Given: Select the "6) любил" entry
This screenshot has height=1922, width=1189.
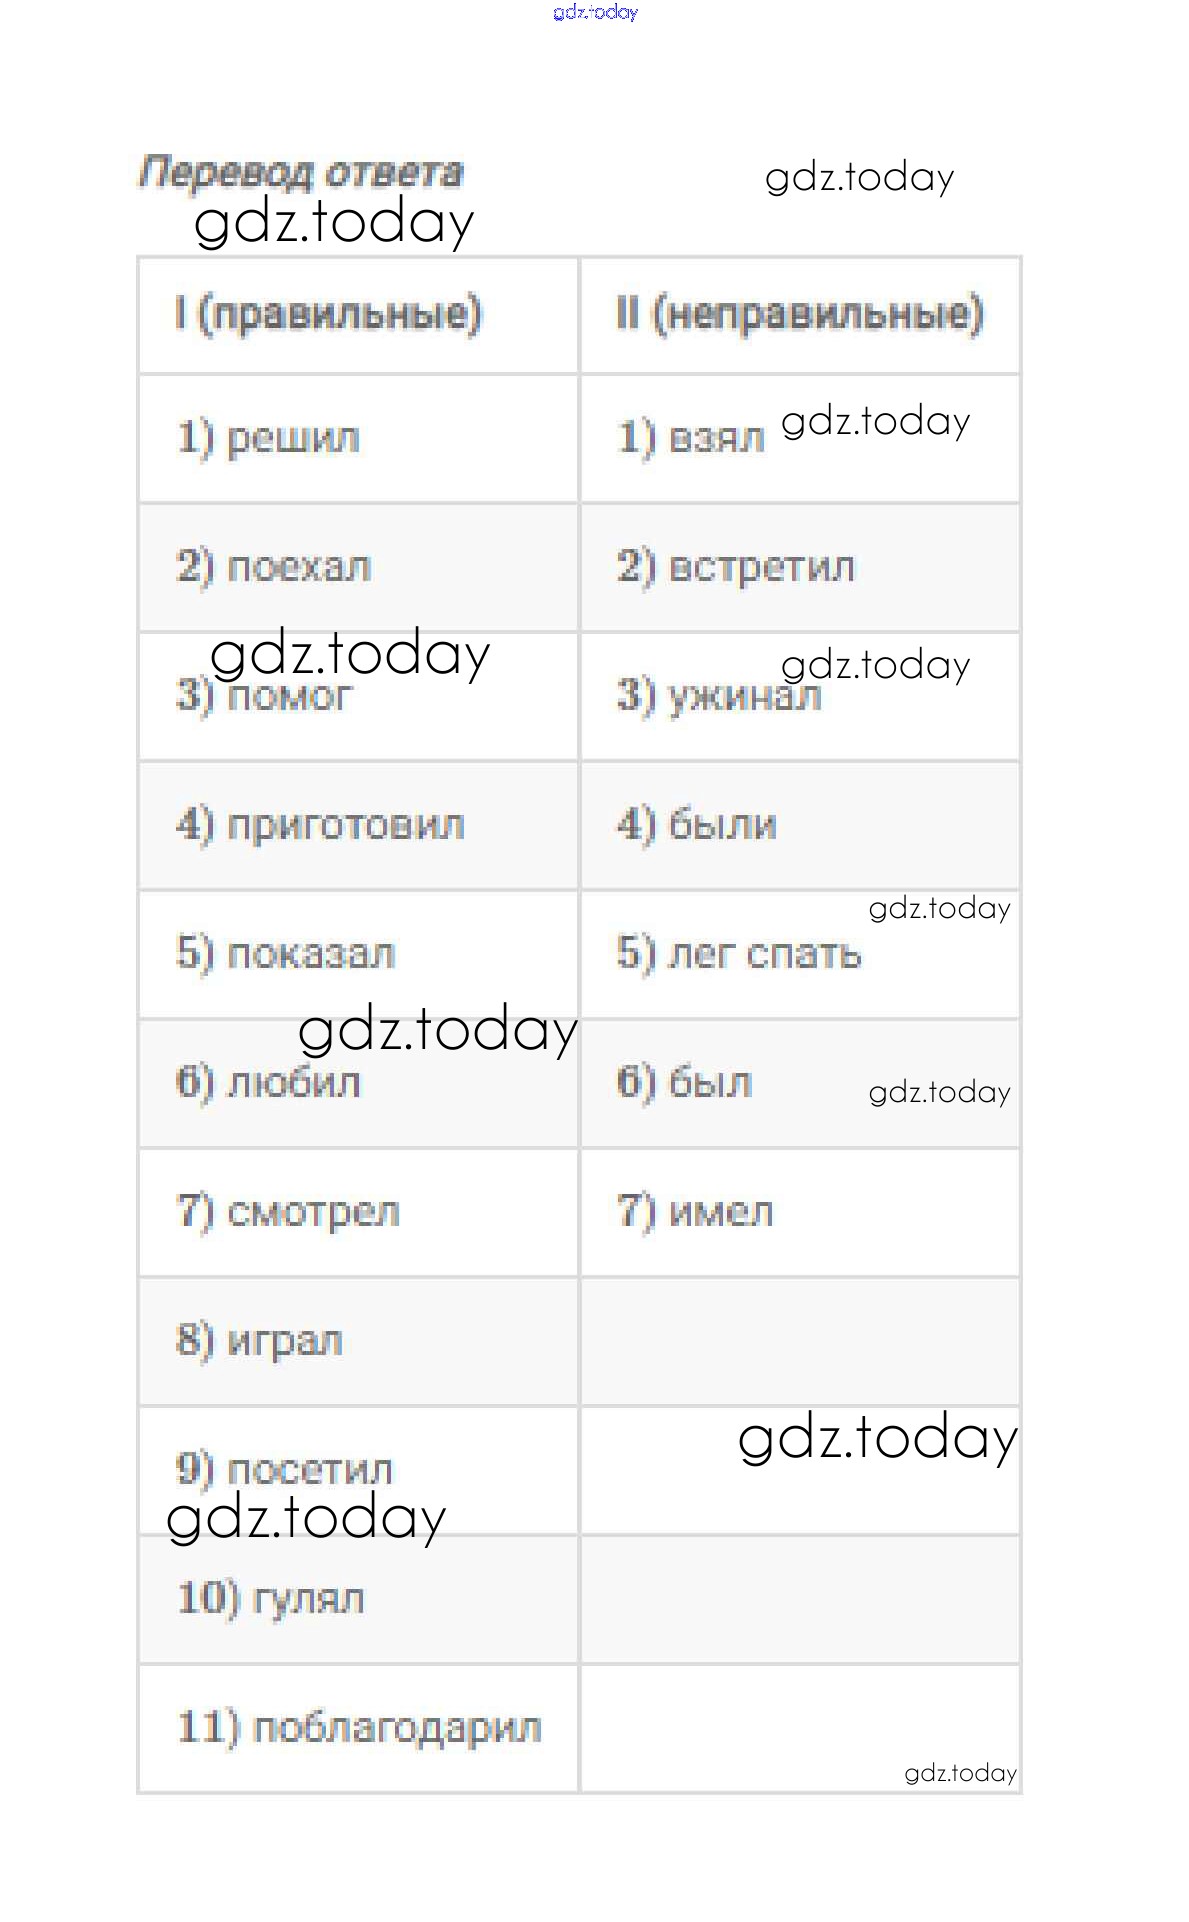Looking at the screenshot, I should click(268, 1082).
